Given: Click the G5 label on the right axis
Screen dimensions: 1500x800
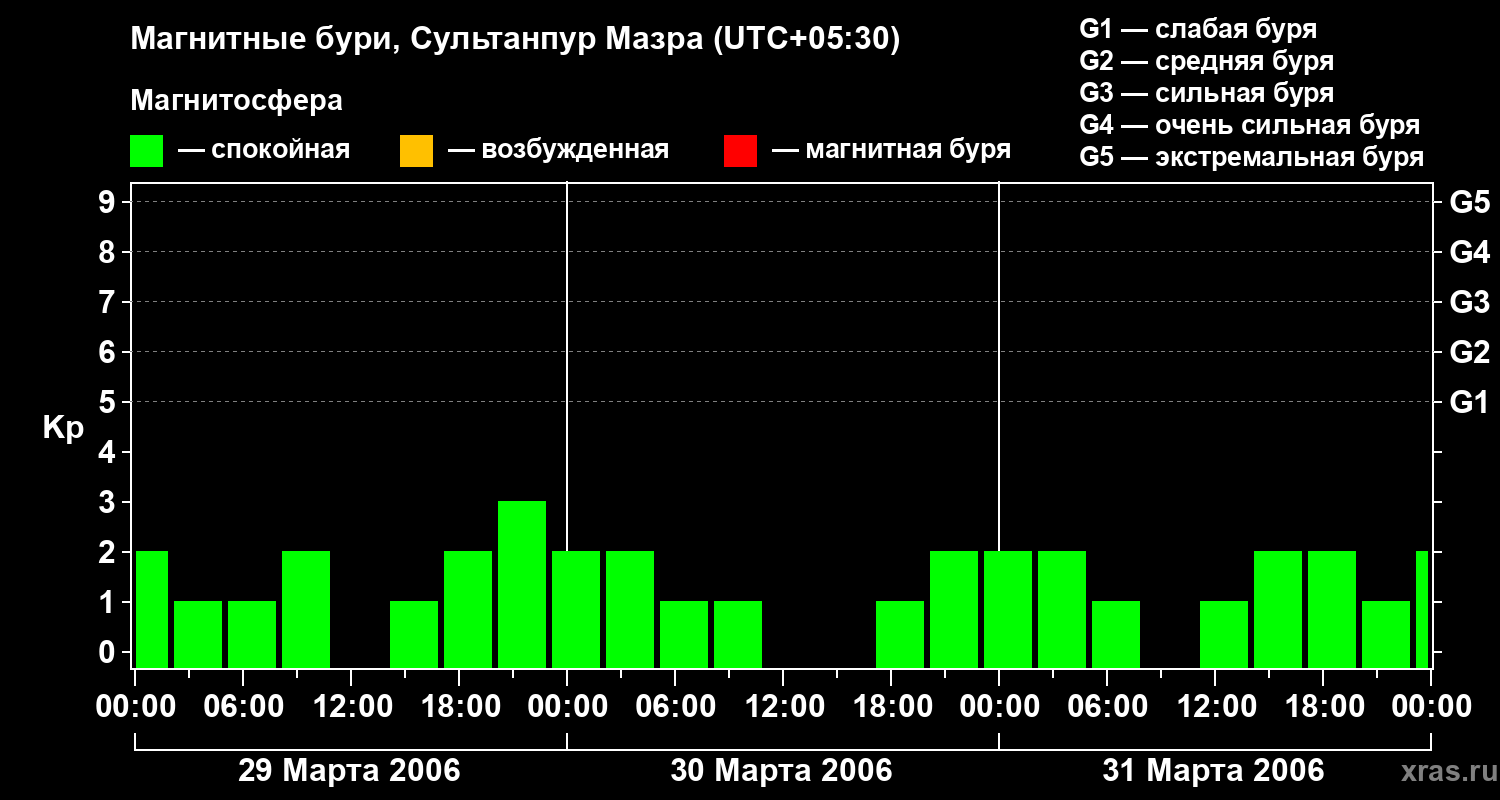Looking at the screenshot, I should click(x=1469, y=202).
